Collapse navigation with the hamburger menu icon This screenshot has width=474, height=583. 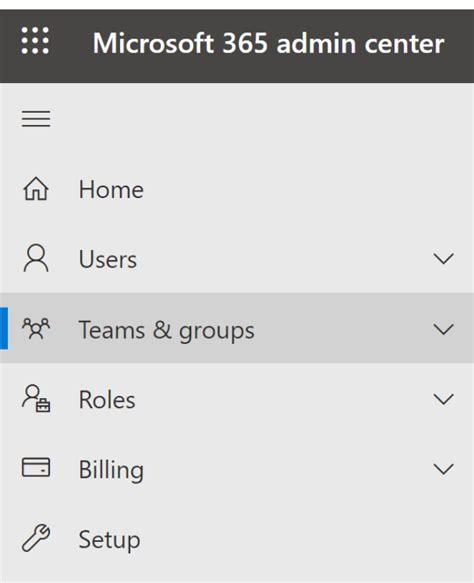point(36,119)
